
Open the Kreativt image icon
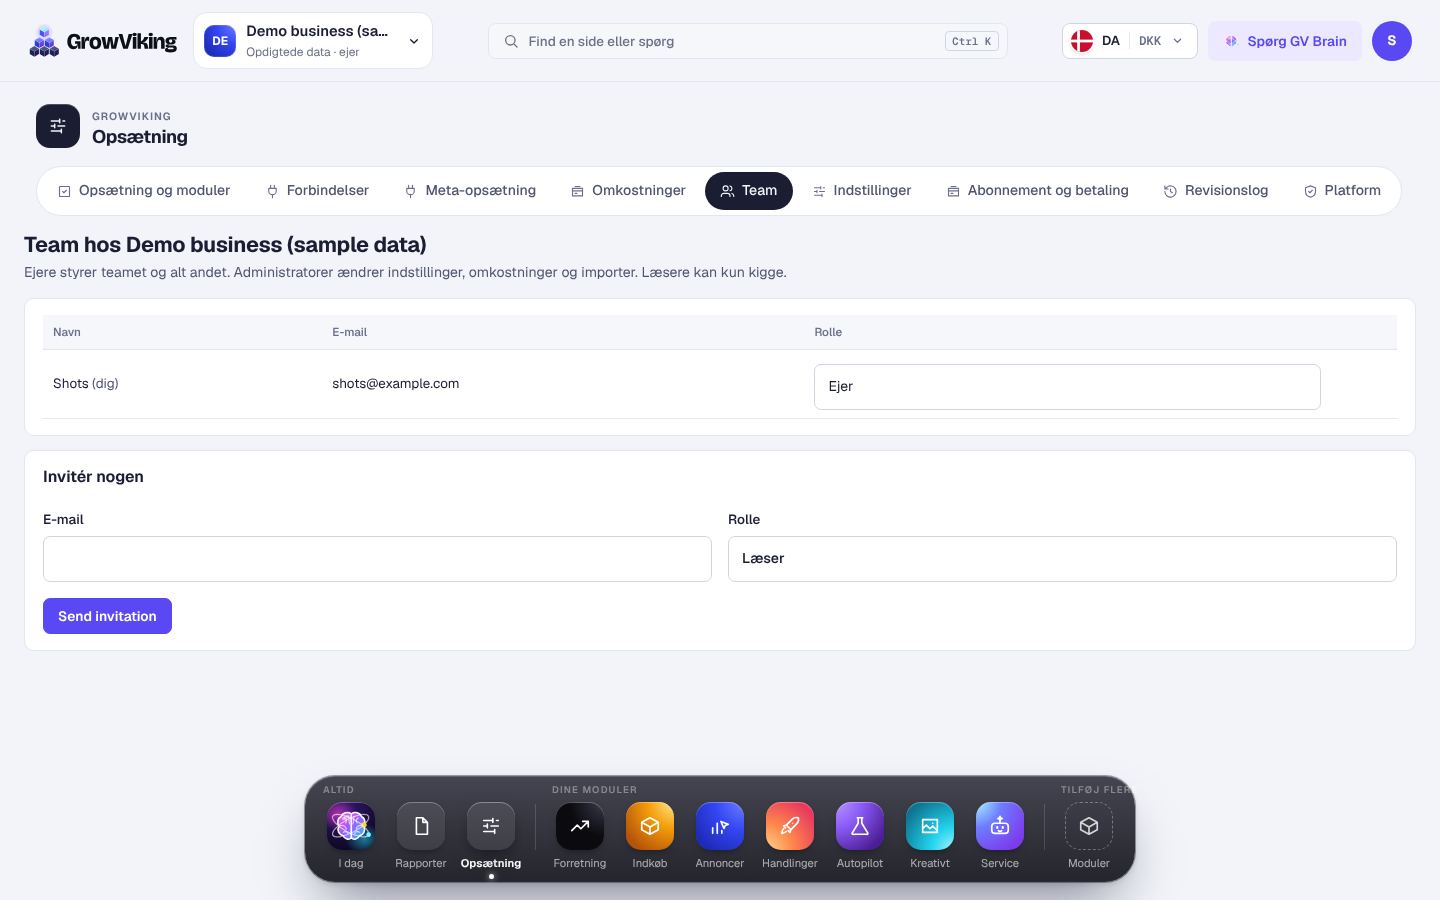930,826
